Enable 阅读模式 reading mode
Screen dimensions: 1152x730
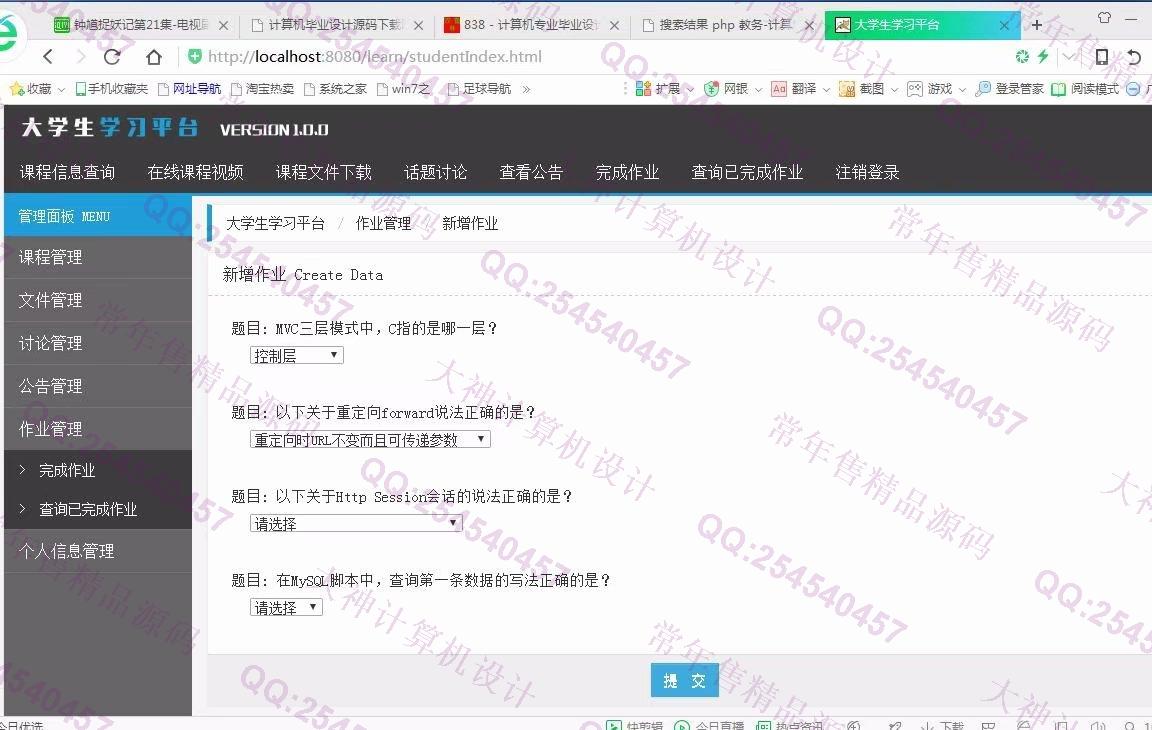point(1085,89)
